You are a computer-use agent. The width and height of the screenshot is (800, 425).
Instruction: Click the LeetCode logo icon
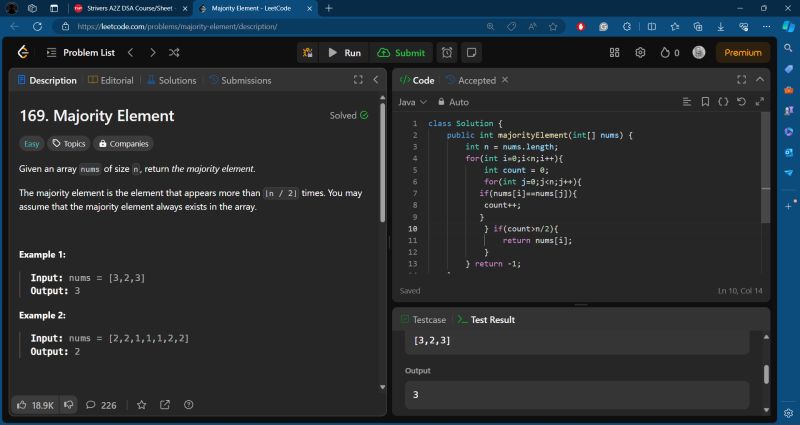tap(22, 52)
